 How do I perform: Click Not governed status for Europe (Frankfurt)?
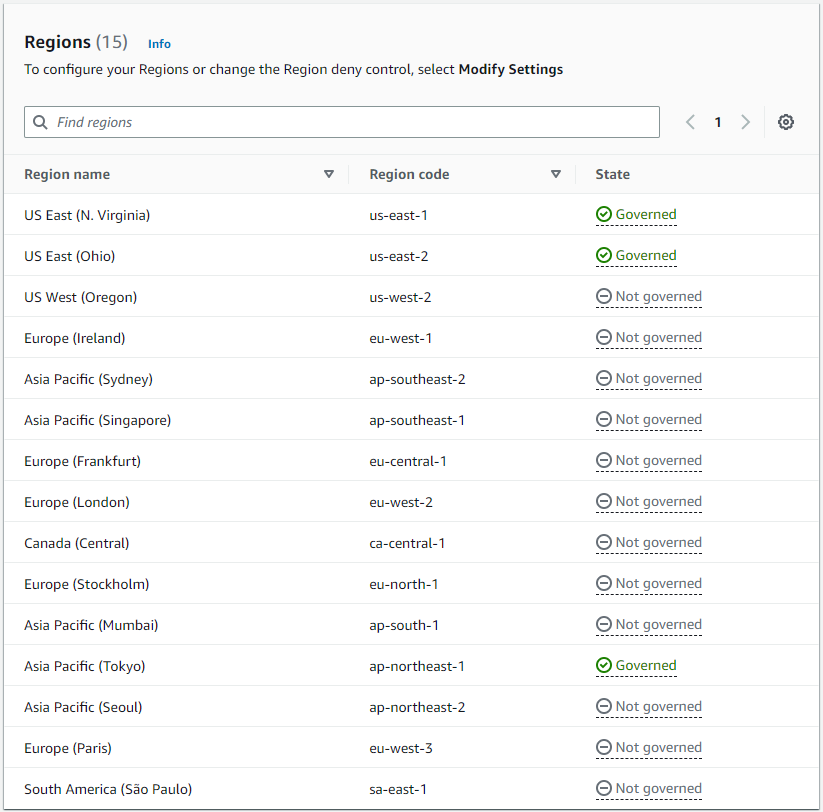point(658,461)
